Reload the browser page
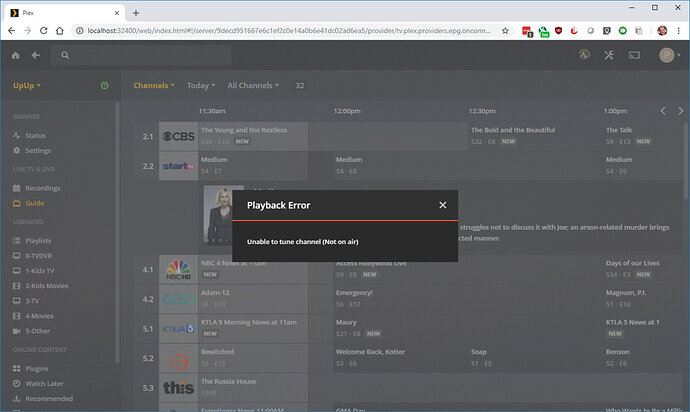 coord(43,31)
